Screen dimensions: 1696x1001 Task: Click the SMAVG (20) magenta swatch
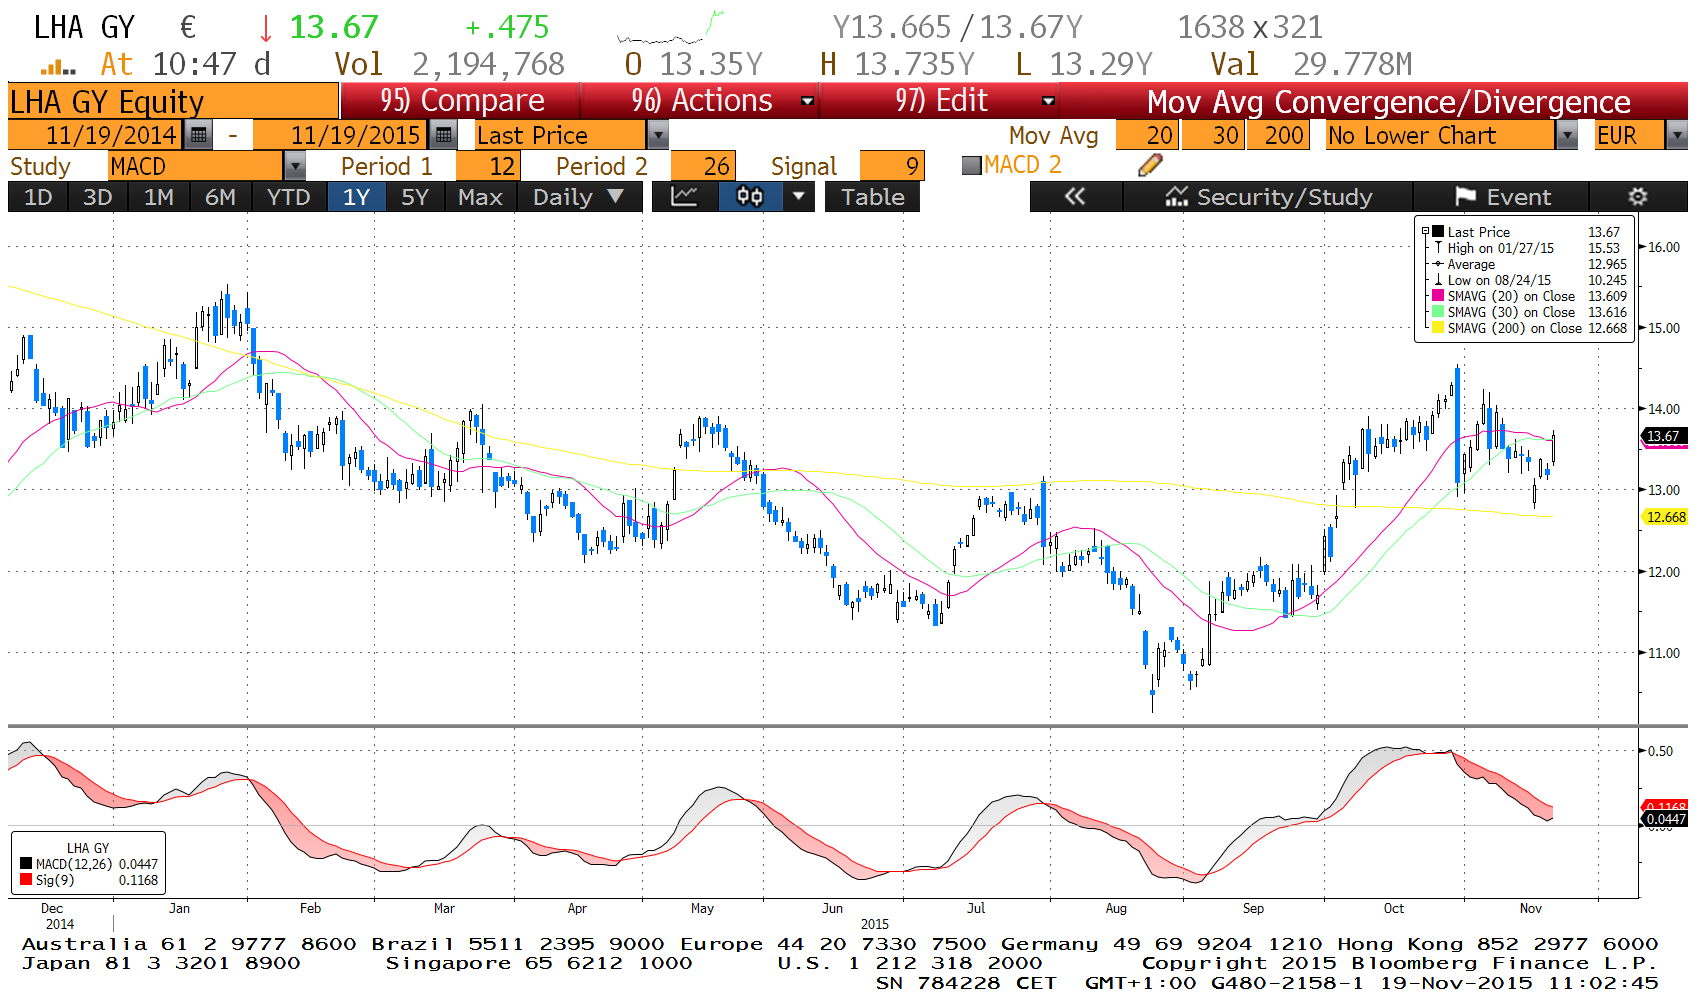[x=1438, y=296]
